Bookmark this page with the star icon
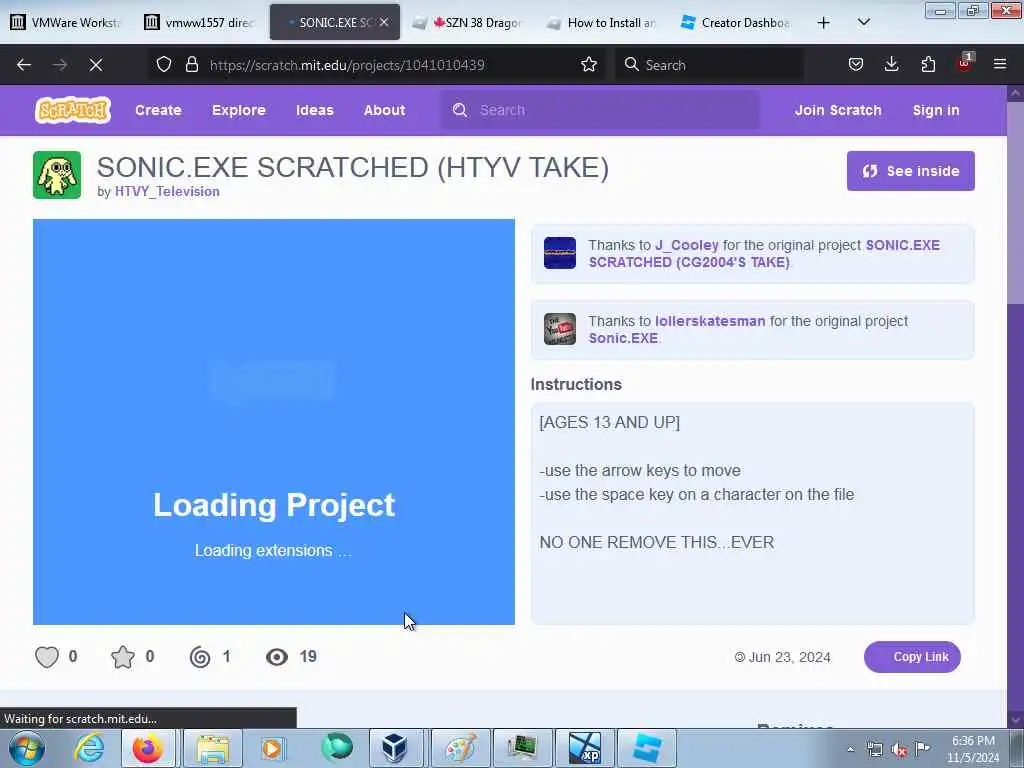1024x768 pixels. tap(589, 64)
